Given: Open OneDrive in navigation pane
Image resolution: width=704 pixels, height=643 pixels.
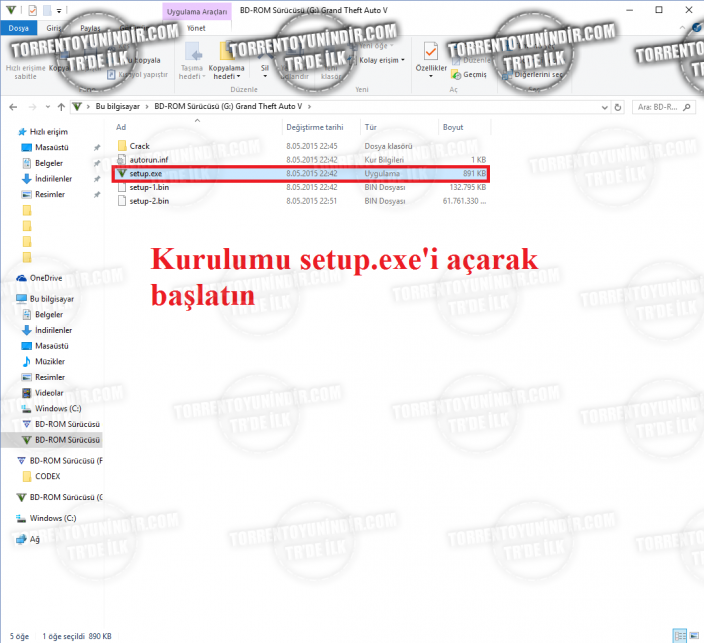Looking at the screenshot, I should click(x=46, y=278).
